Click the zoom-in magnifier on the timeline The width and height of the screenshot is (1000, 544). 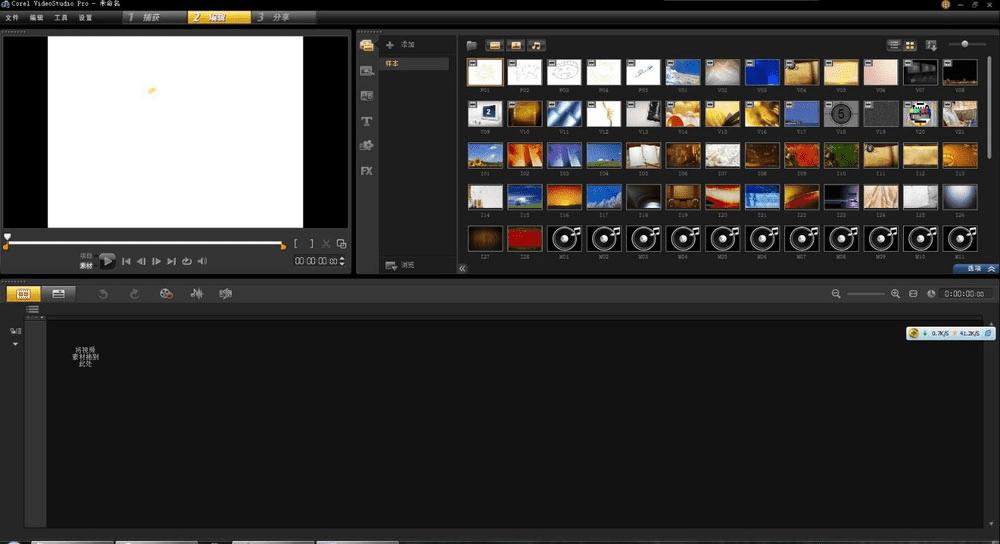tap(895, 294)
